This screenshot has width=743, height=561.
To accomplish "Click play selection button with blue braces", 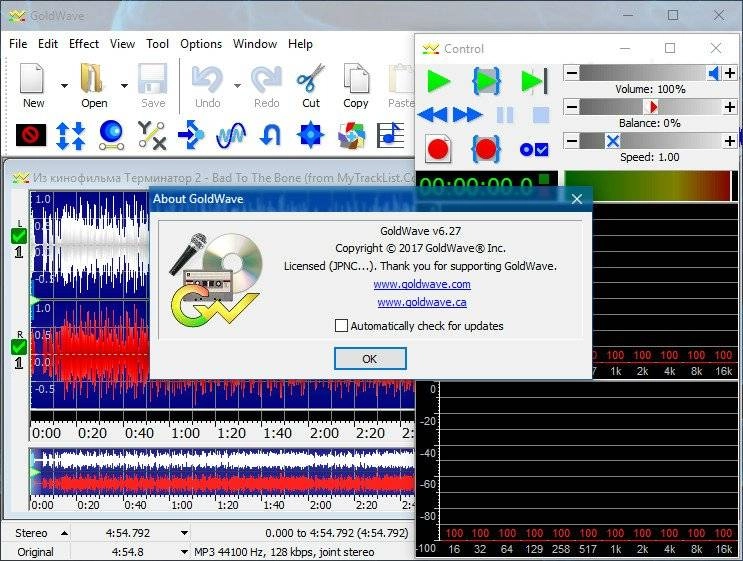I will 487,81.
